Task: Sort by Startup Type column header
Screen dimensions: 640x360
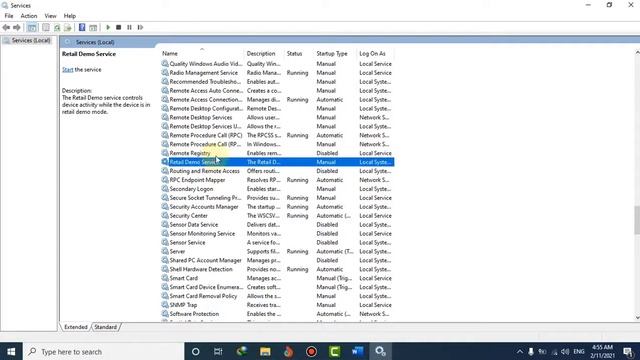Action: [335, 53]
